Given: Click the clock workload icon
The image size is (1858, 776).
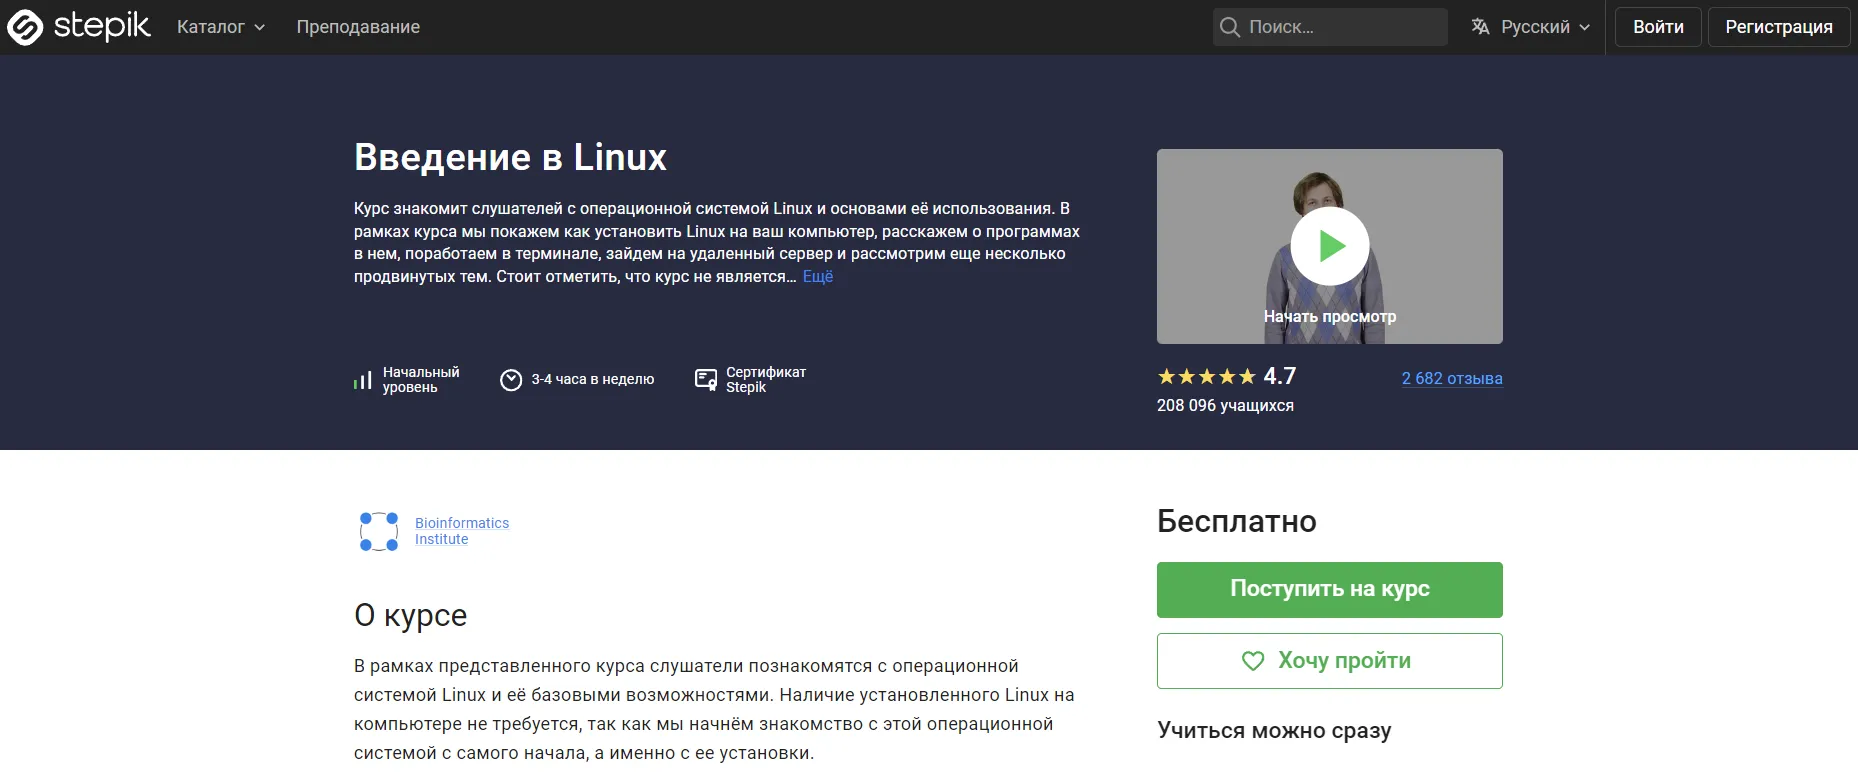Looking at the screenshot, I should tap(511, 380).
